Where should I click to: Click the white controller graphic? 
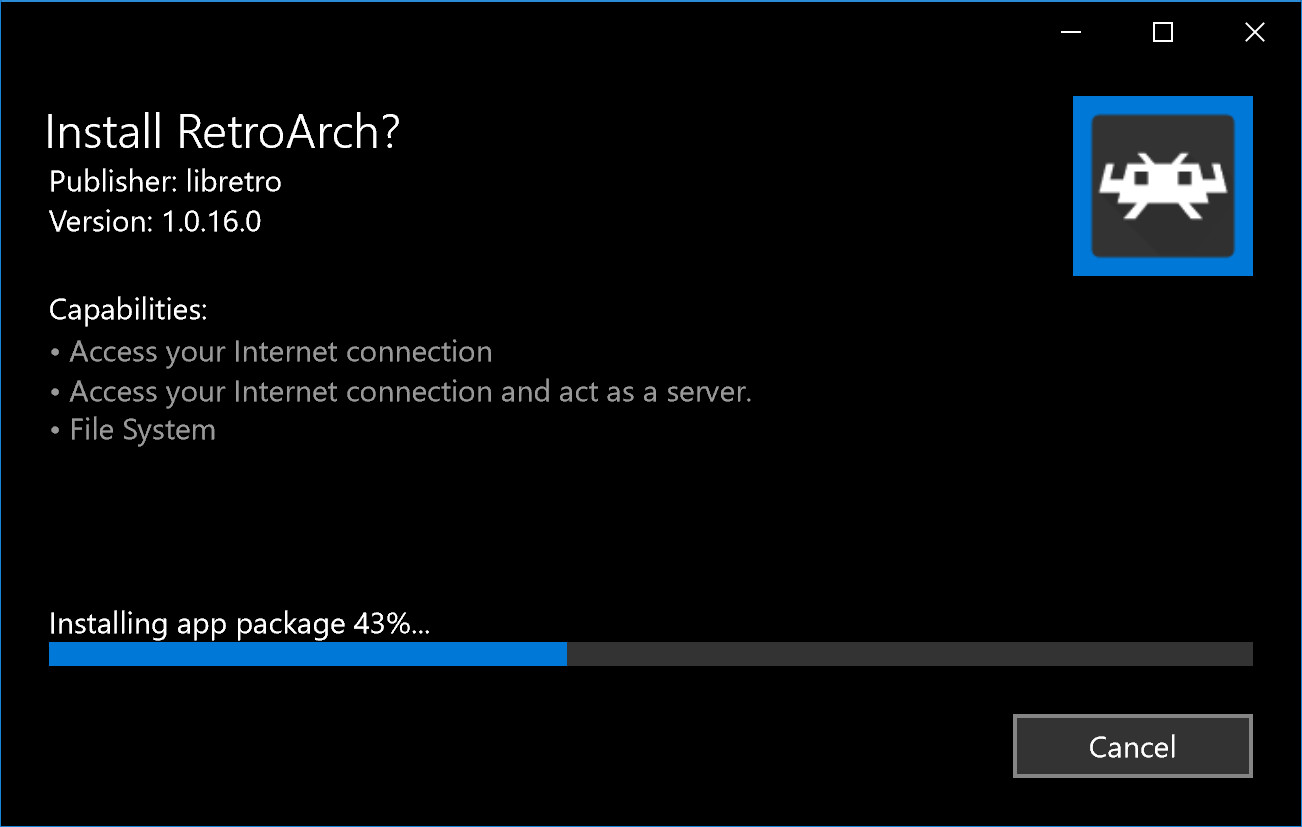(1162, 186)
